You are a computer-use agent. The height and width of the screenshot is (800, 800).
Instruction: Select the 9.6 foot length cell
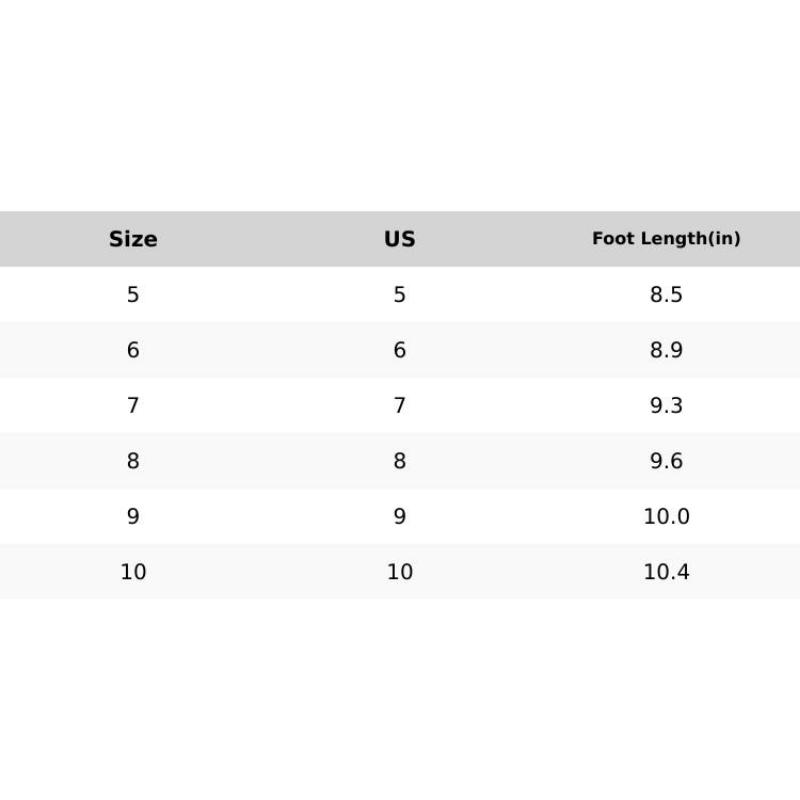click(666, 461)
